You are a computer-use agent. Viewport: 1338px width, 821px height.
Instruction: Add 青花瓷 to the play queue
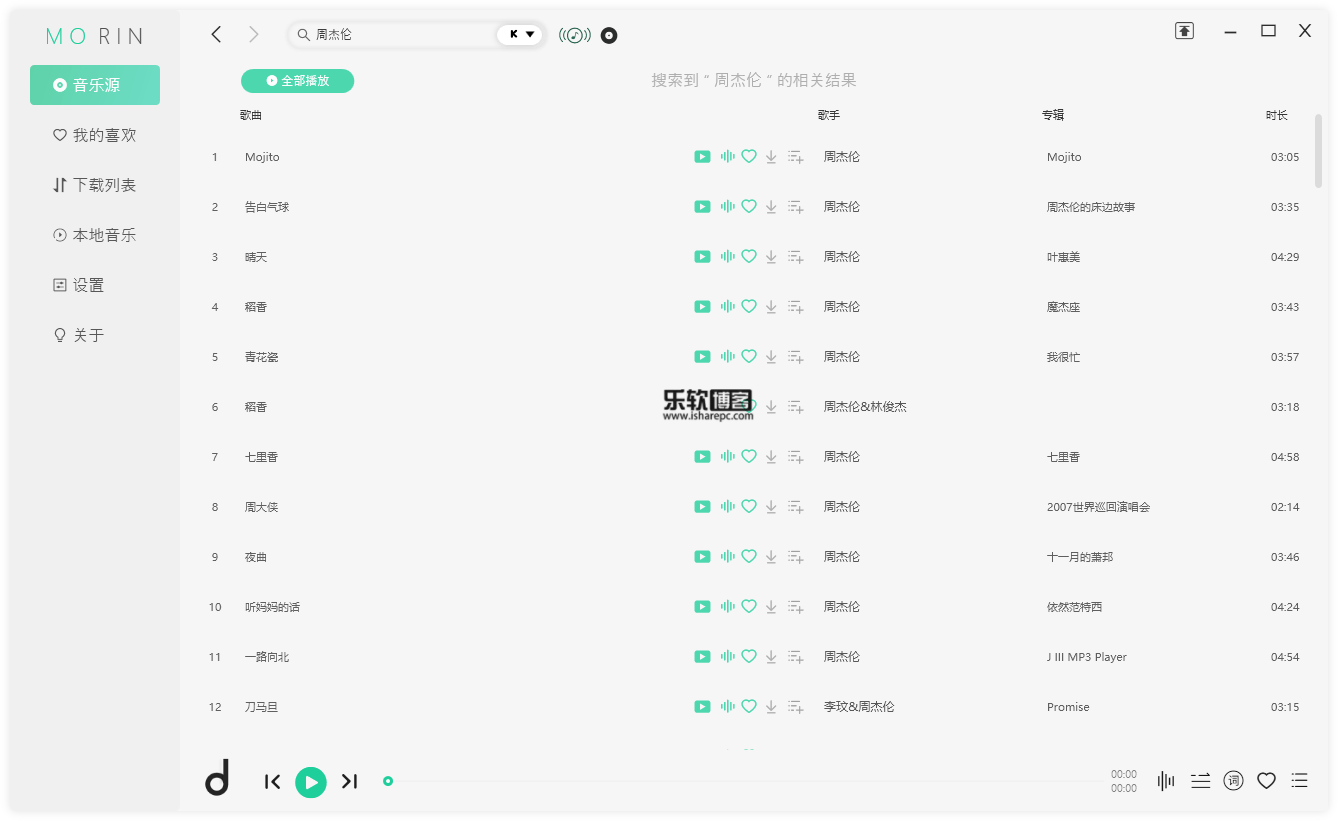(796, 357)
